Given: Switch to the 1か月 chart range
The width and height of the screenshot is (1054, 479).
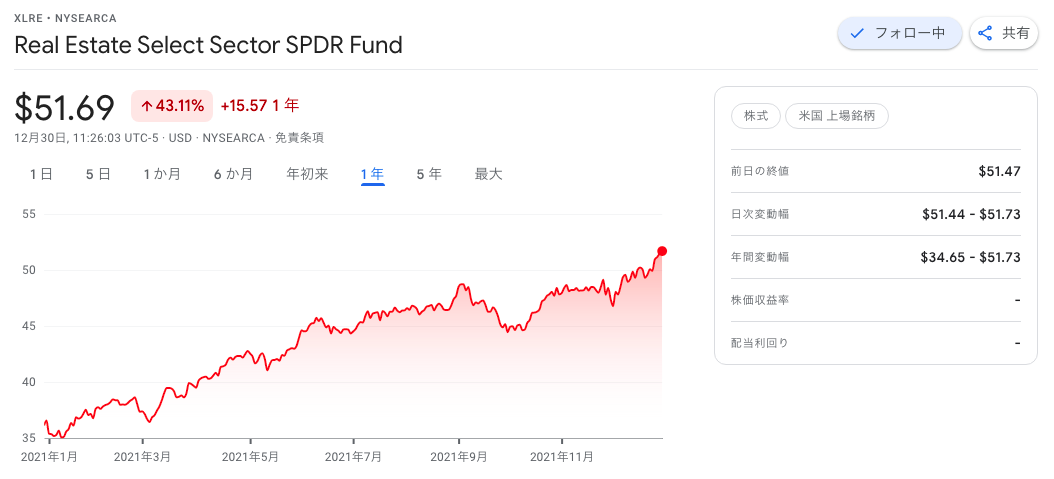Looking at the screenshot, I should pos(162,175).
